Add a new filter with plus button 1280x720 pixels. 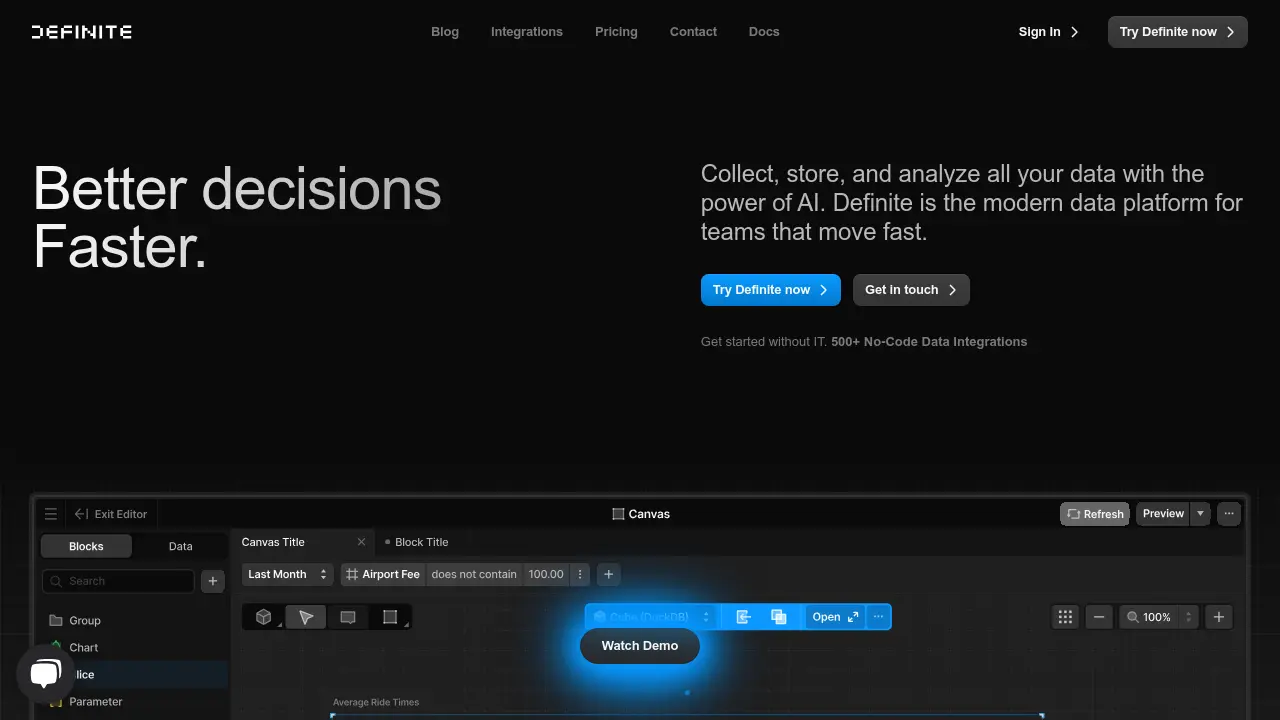coord(608,574)
